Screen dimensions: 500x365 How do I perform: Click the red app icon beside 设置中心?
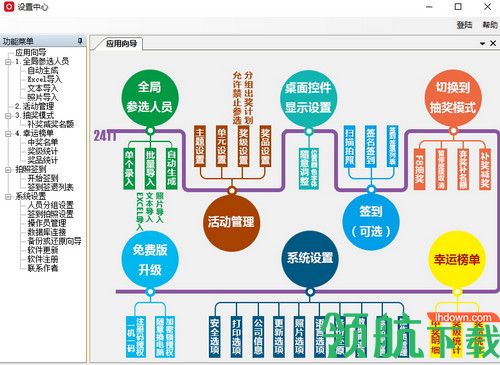(9, 6)
